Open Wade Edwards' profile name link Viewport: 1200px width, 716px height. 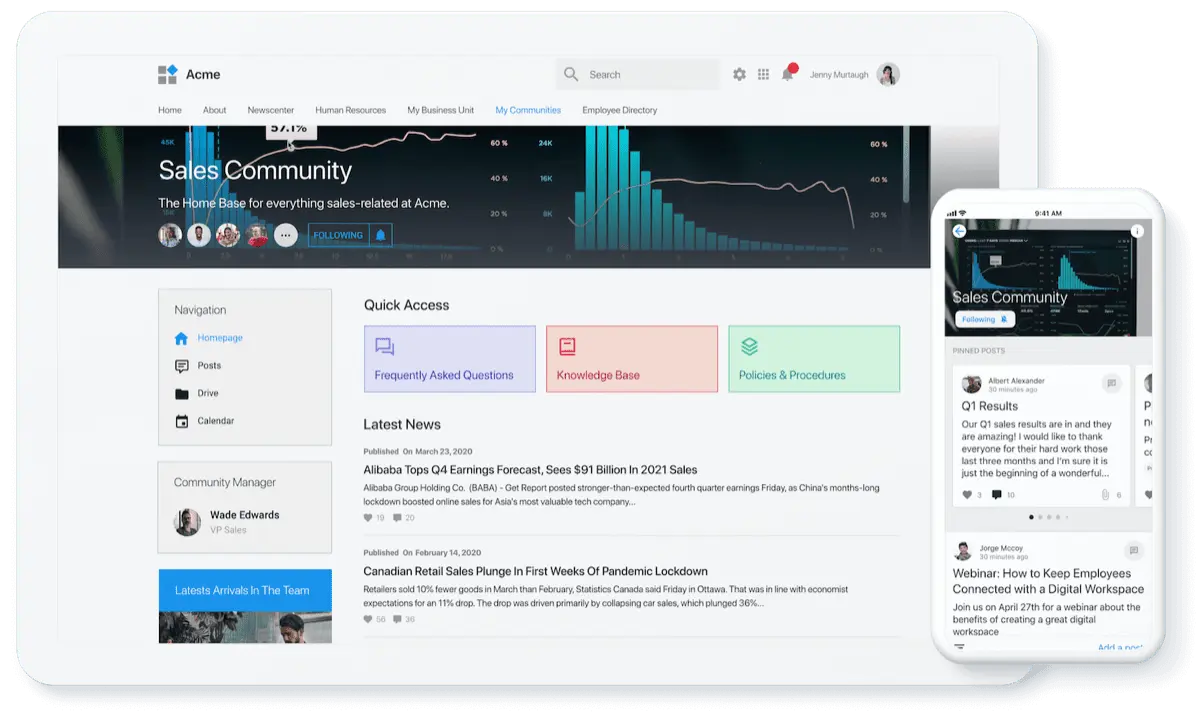244,515
